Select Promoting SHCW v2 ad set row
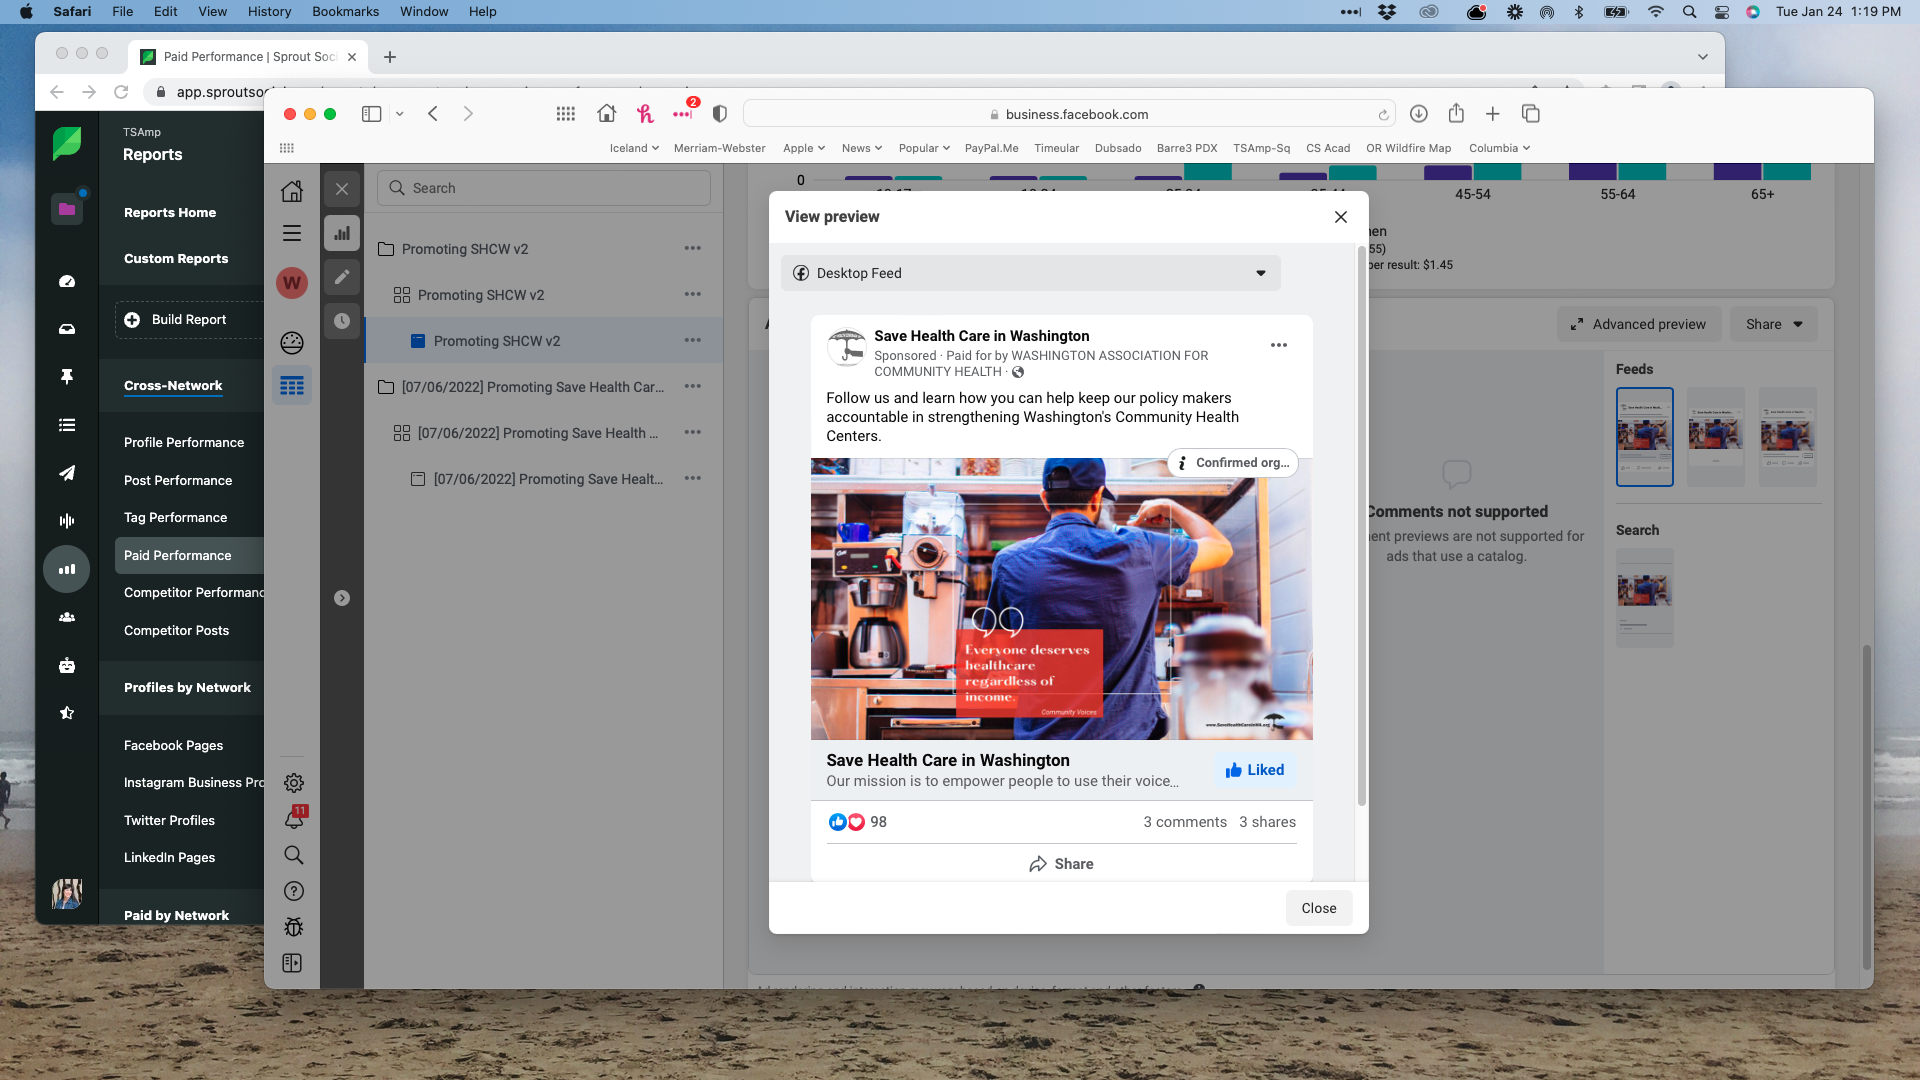 pos(544,295)
